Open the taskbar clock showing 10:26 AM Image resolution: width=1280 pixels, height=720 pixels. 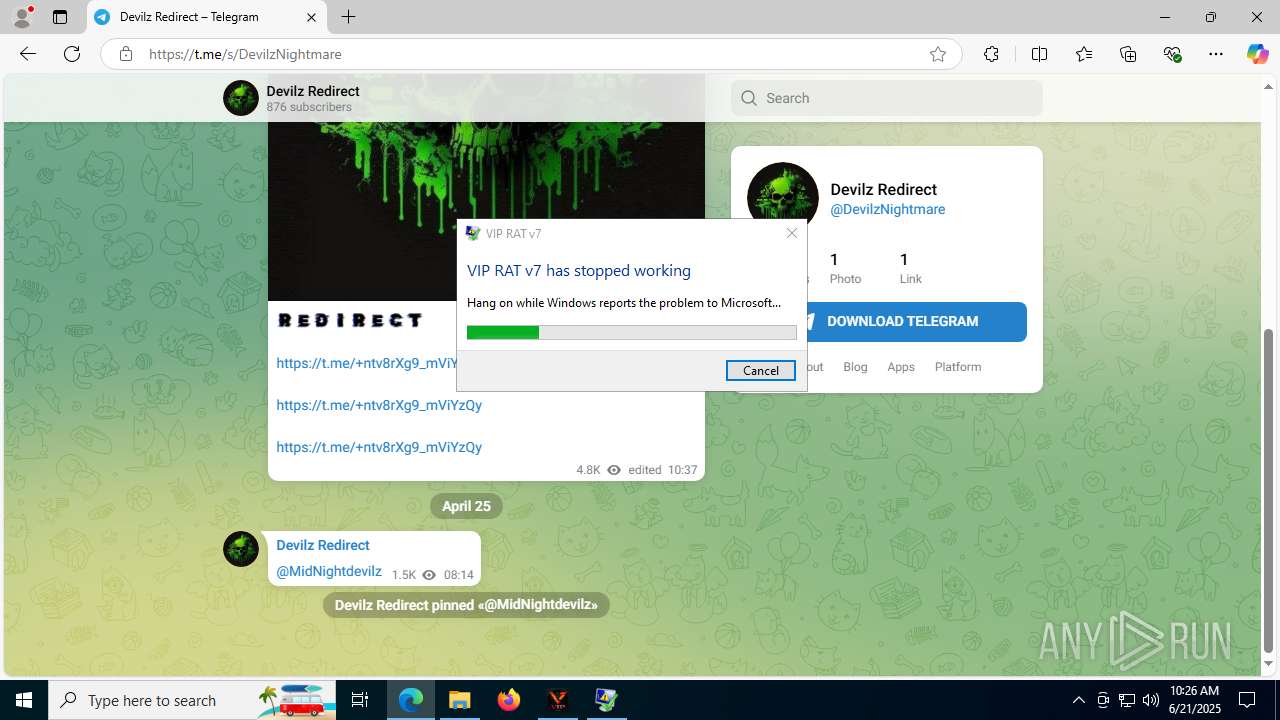pyautogui.click(x=1194, y=700)
